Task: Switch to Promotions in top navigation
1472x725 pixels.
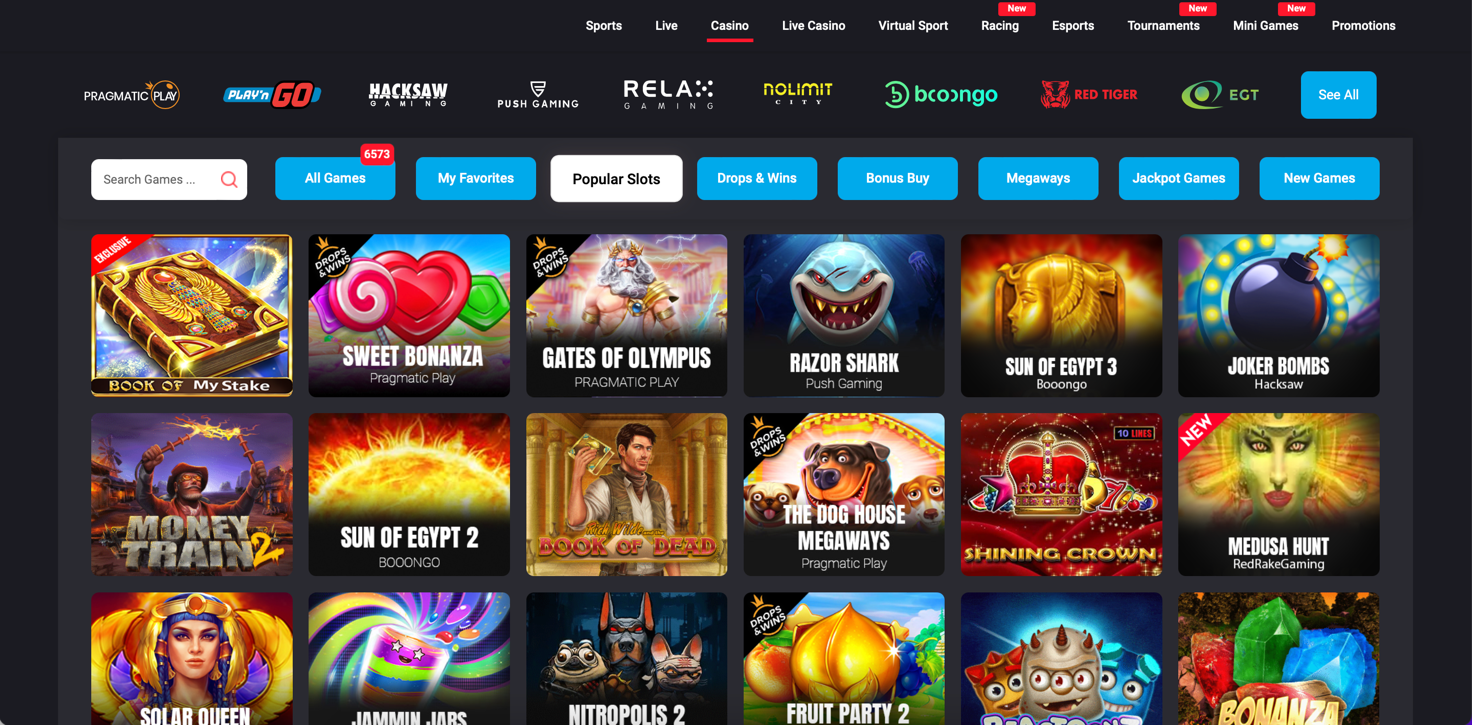Action: point(1363,26)
